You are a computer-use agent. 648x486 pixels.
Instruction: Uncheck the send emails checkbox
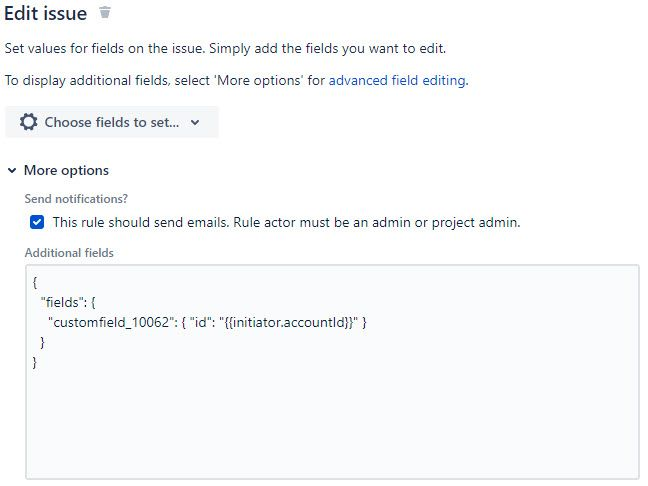[x=37, y=222]
